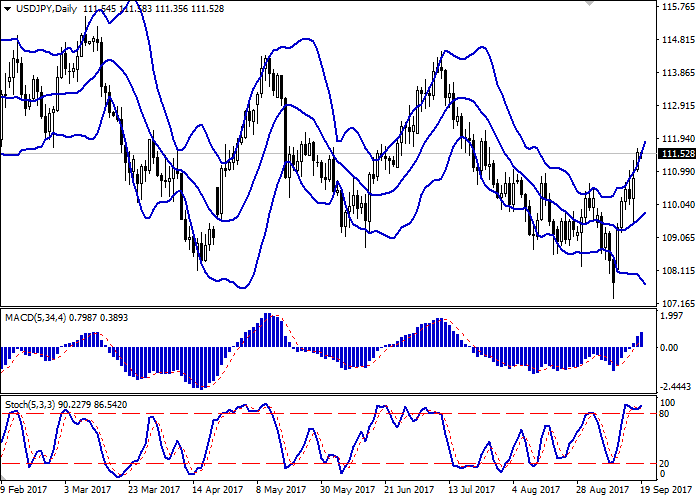
Task: Click the 113.865 price axis label
Action: click(x=678, y=73)
